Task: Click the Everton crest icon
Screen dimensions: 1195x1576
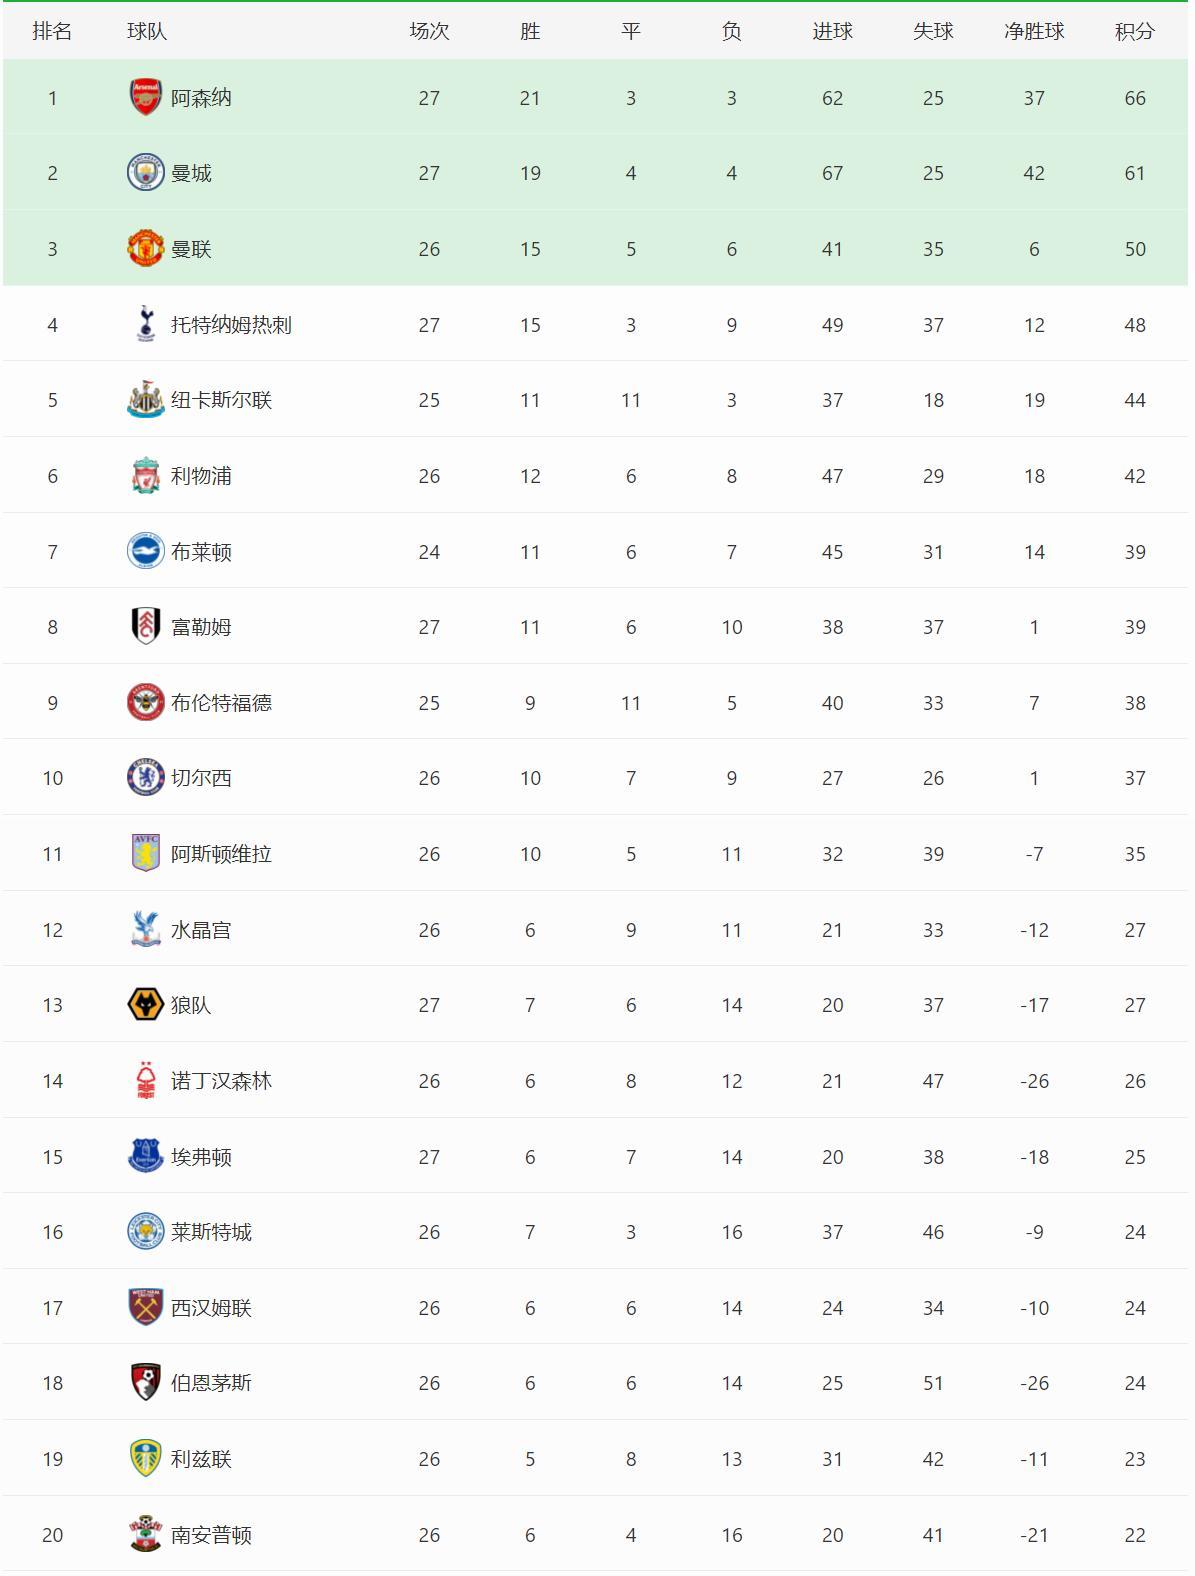Action: [x=146, y=1157]
